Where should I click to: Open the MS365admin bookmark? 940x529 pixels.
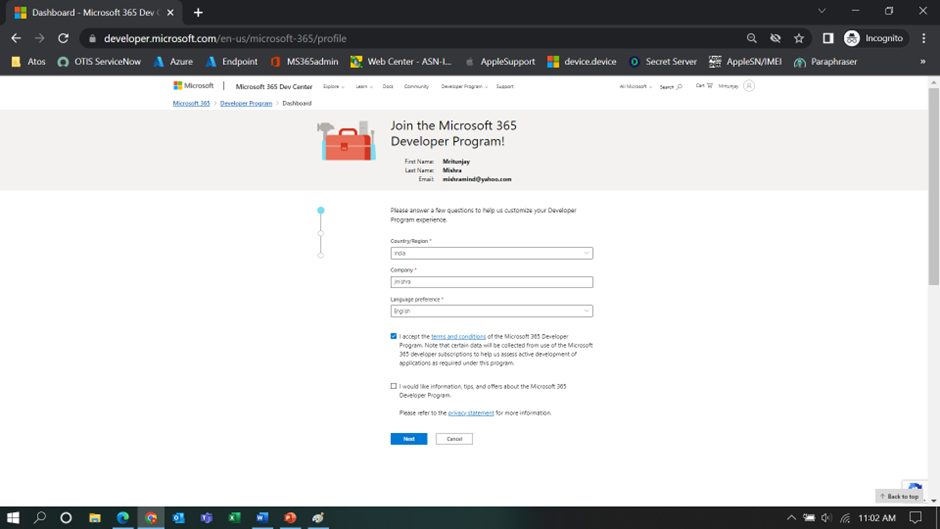304,62
